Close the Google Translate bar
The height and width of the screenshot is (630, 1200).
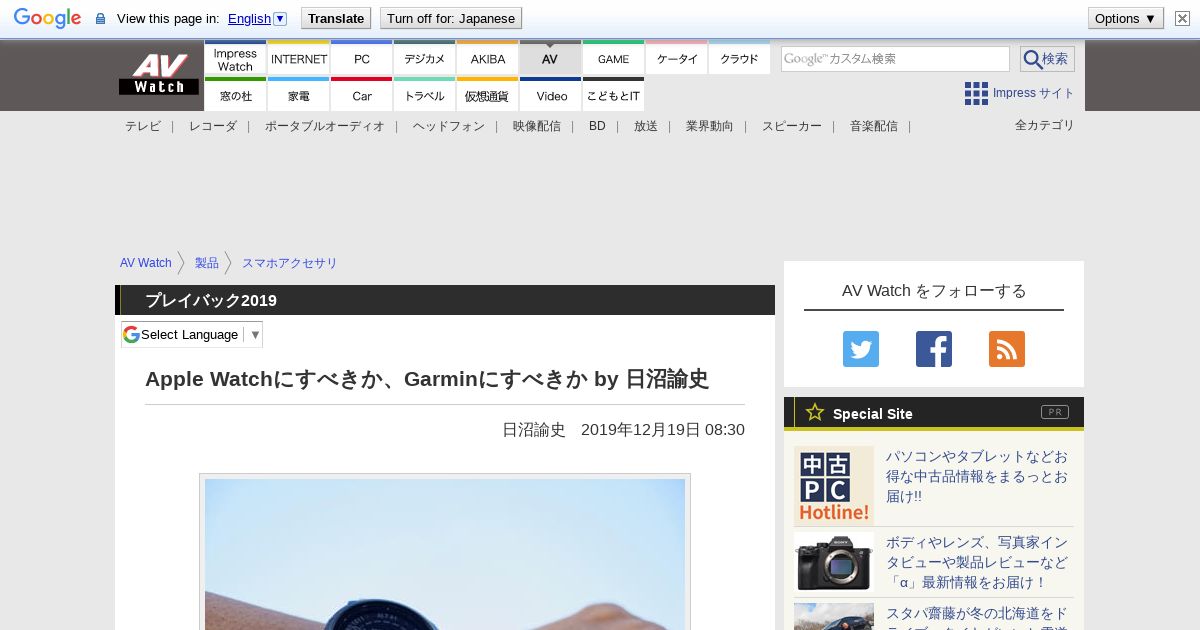(1182, 18)
